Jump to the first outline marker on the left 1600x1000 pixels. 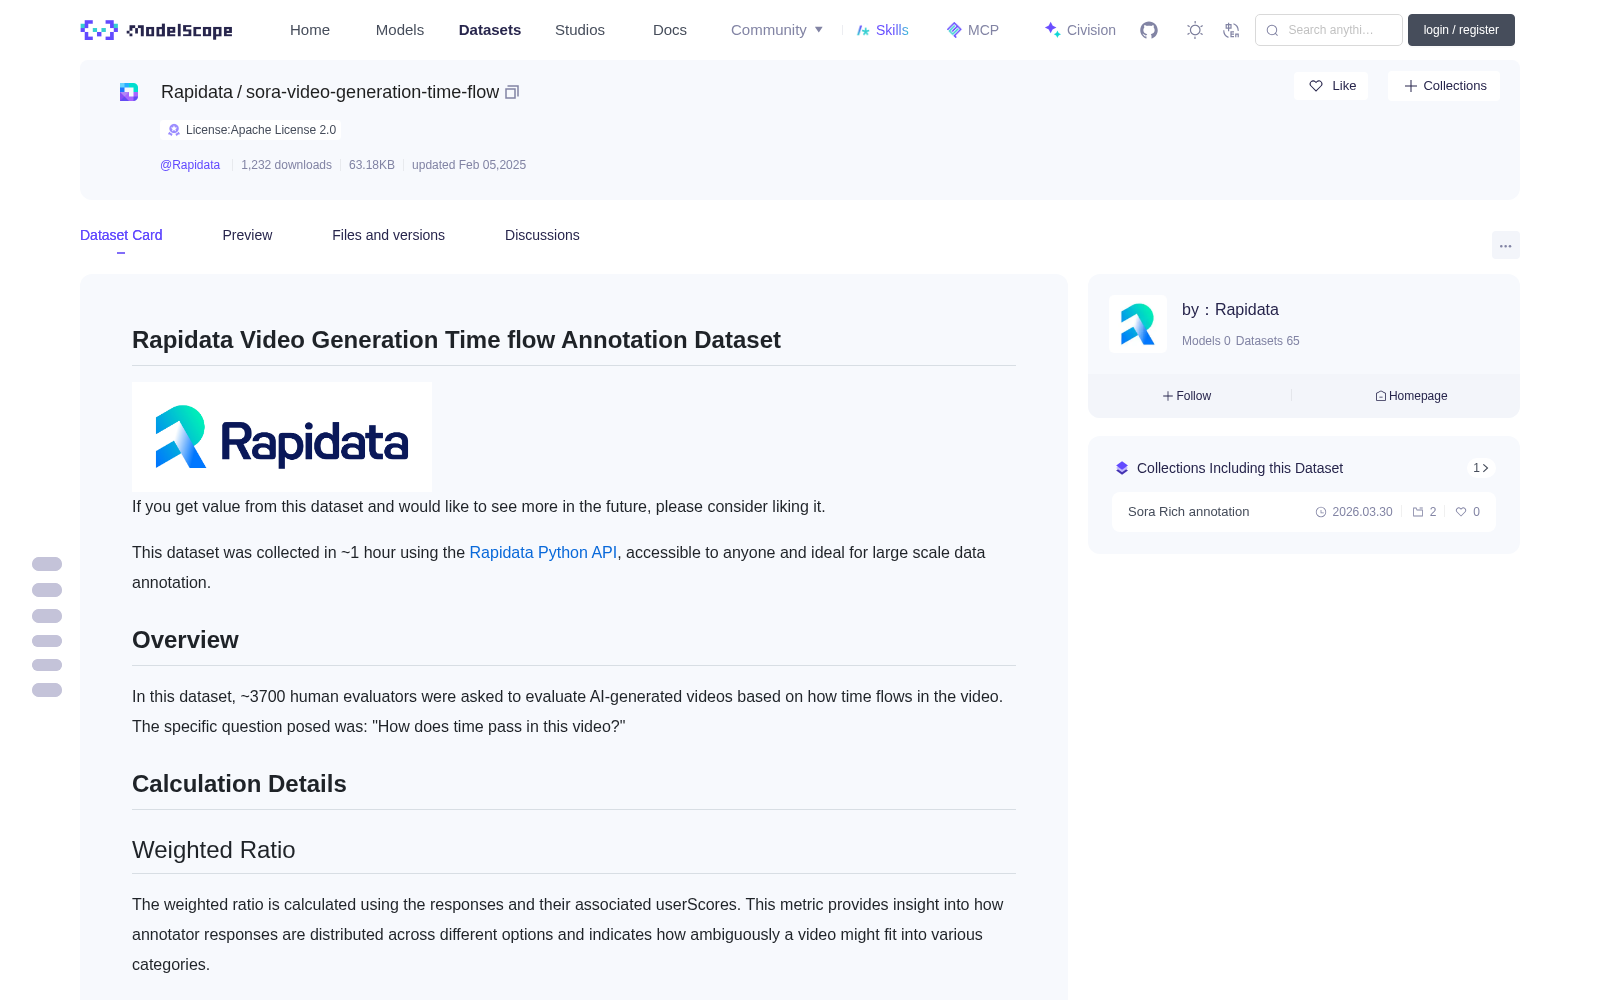click(47, 564)
